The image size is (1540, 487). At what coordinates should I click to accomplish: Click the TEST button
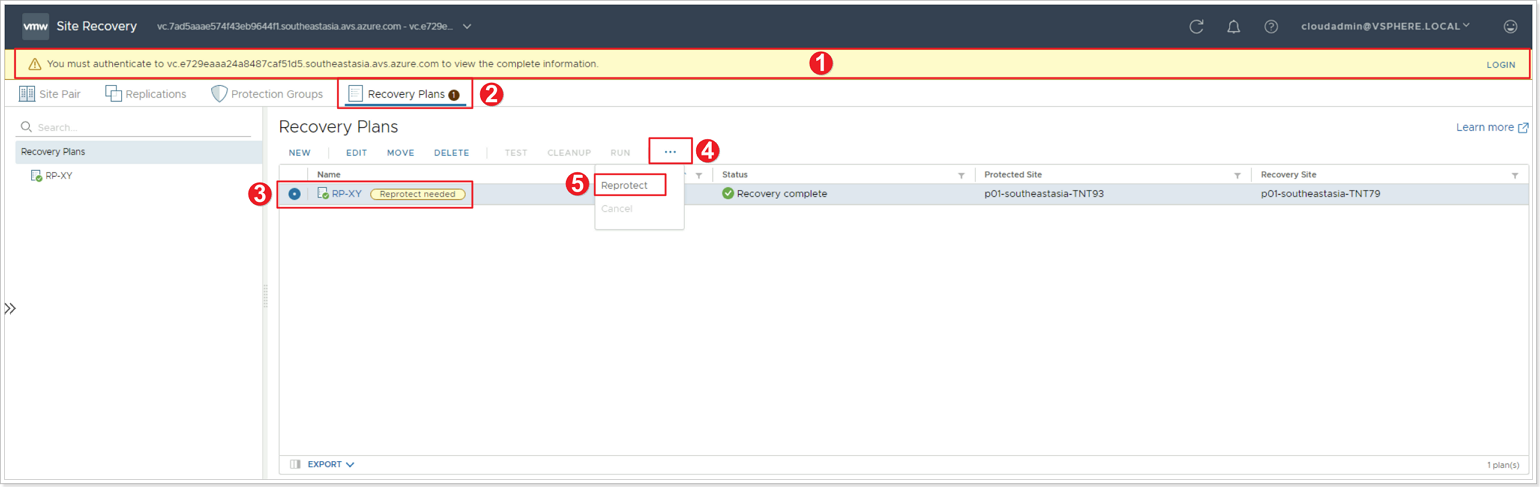pyautogui.click(x=516, y=153)
